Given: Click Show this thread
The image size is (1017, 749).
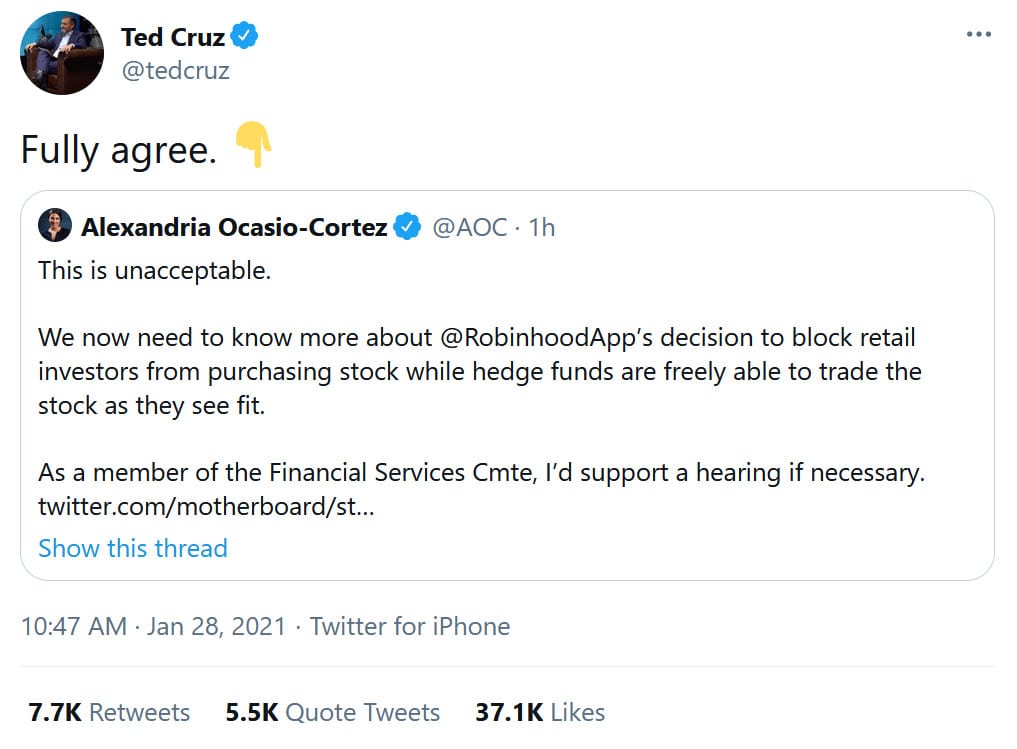Looking at the screenshot, I should (x=132, y=548).
